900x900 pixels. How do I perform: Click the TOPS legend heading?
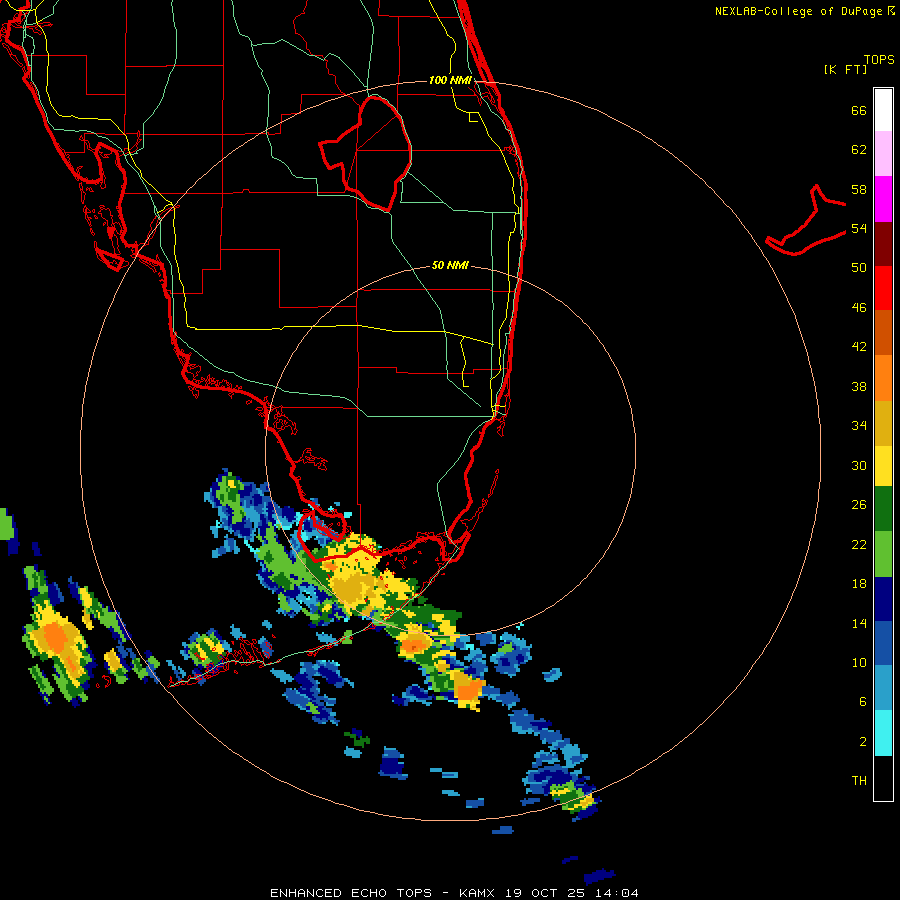879,59
